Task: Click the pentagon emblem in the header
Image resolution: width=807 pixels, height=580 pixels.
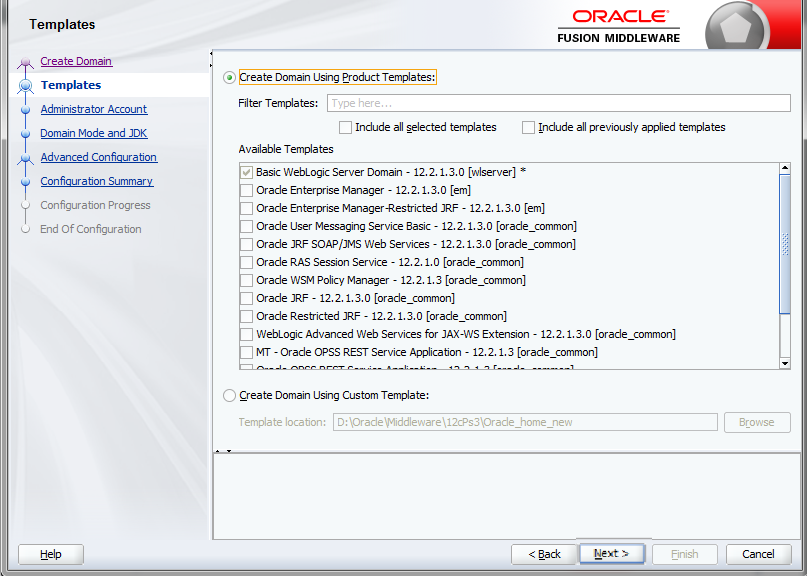Action: (735, 28)
